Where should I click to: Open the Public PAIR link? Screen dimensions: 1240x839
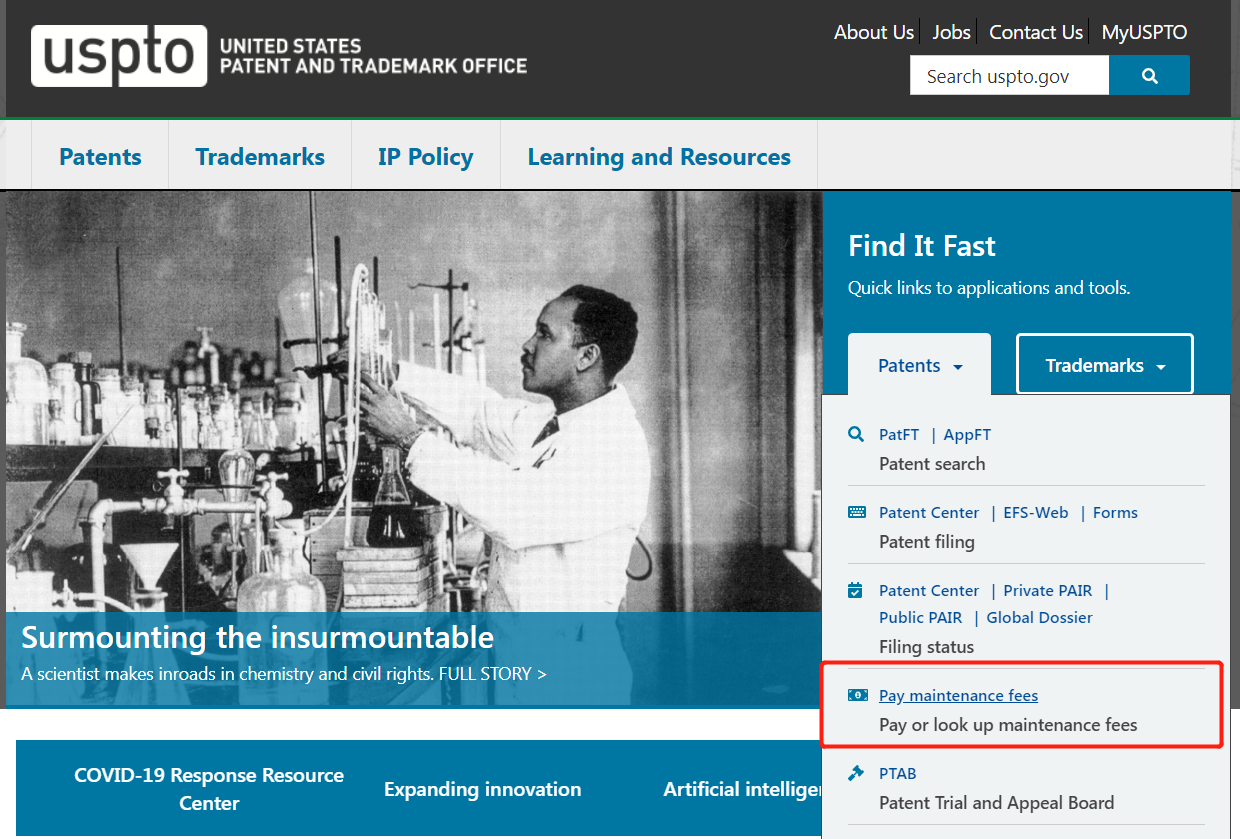click(x=920, y=617)
